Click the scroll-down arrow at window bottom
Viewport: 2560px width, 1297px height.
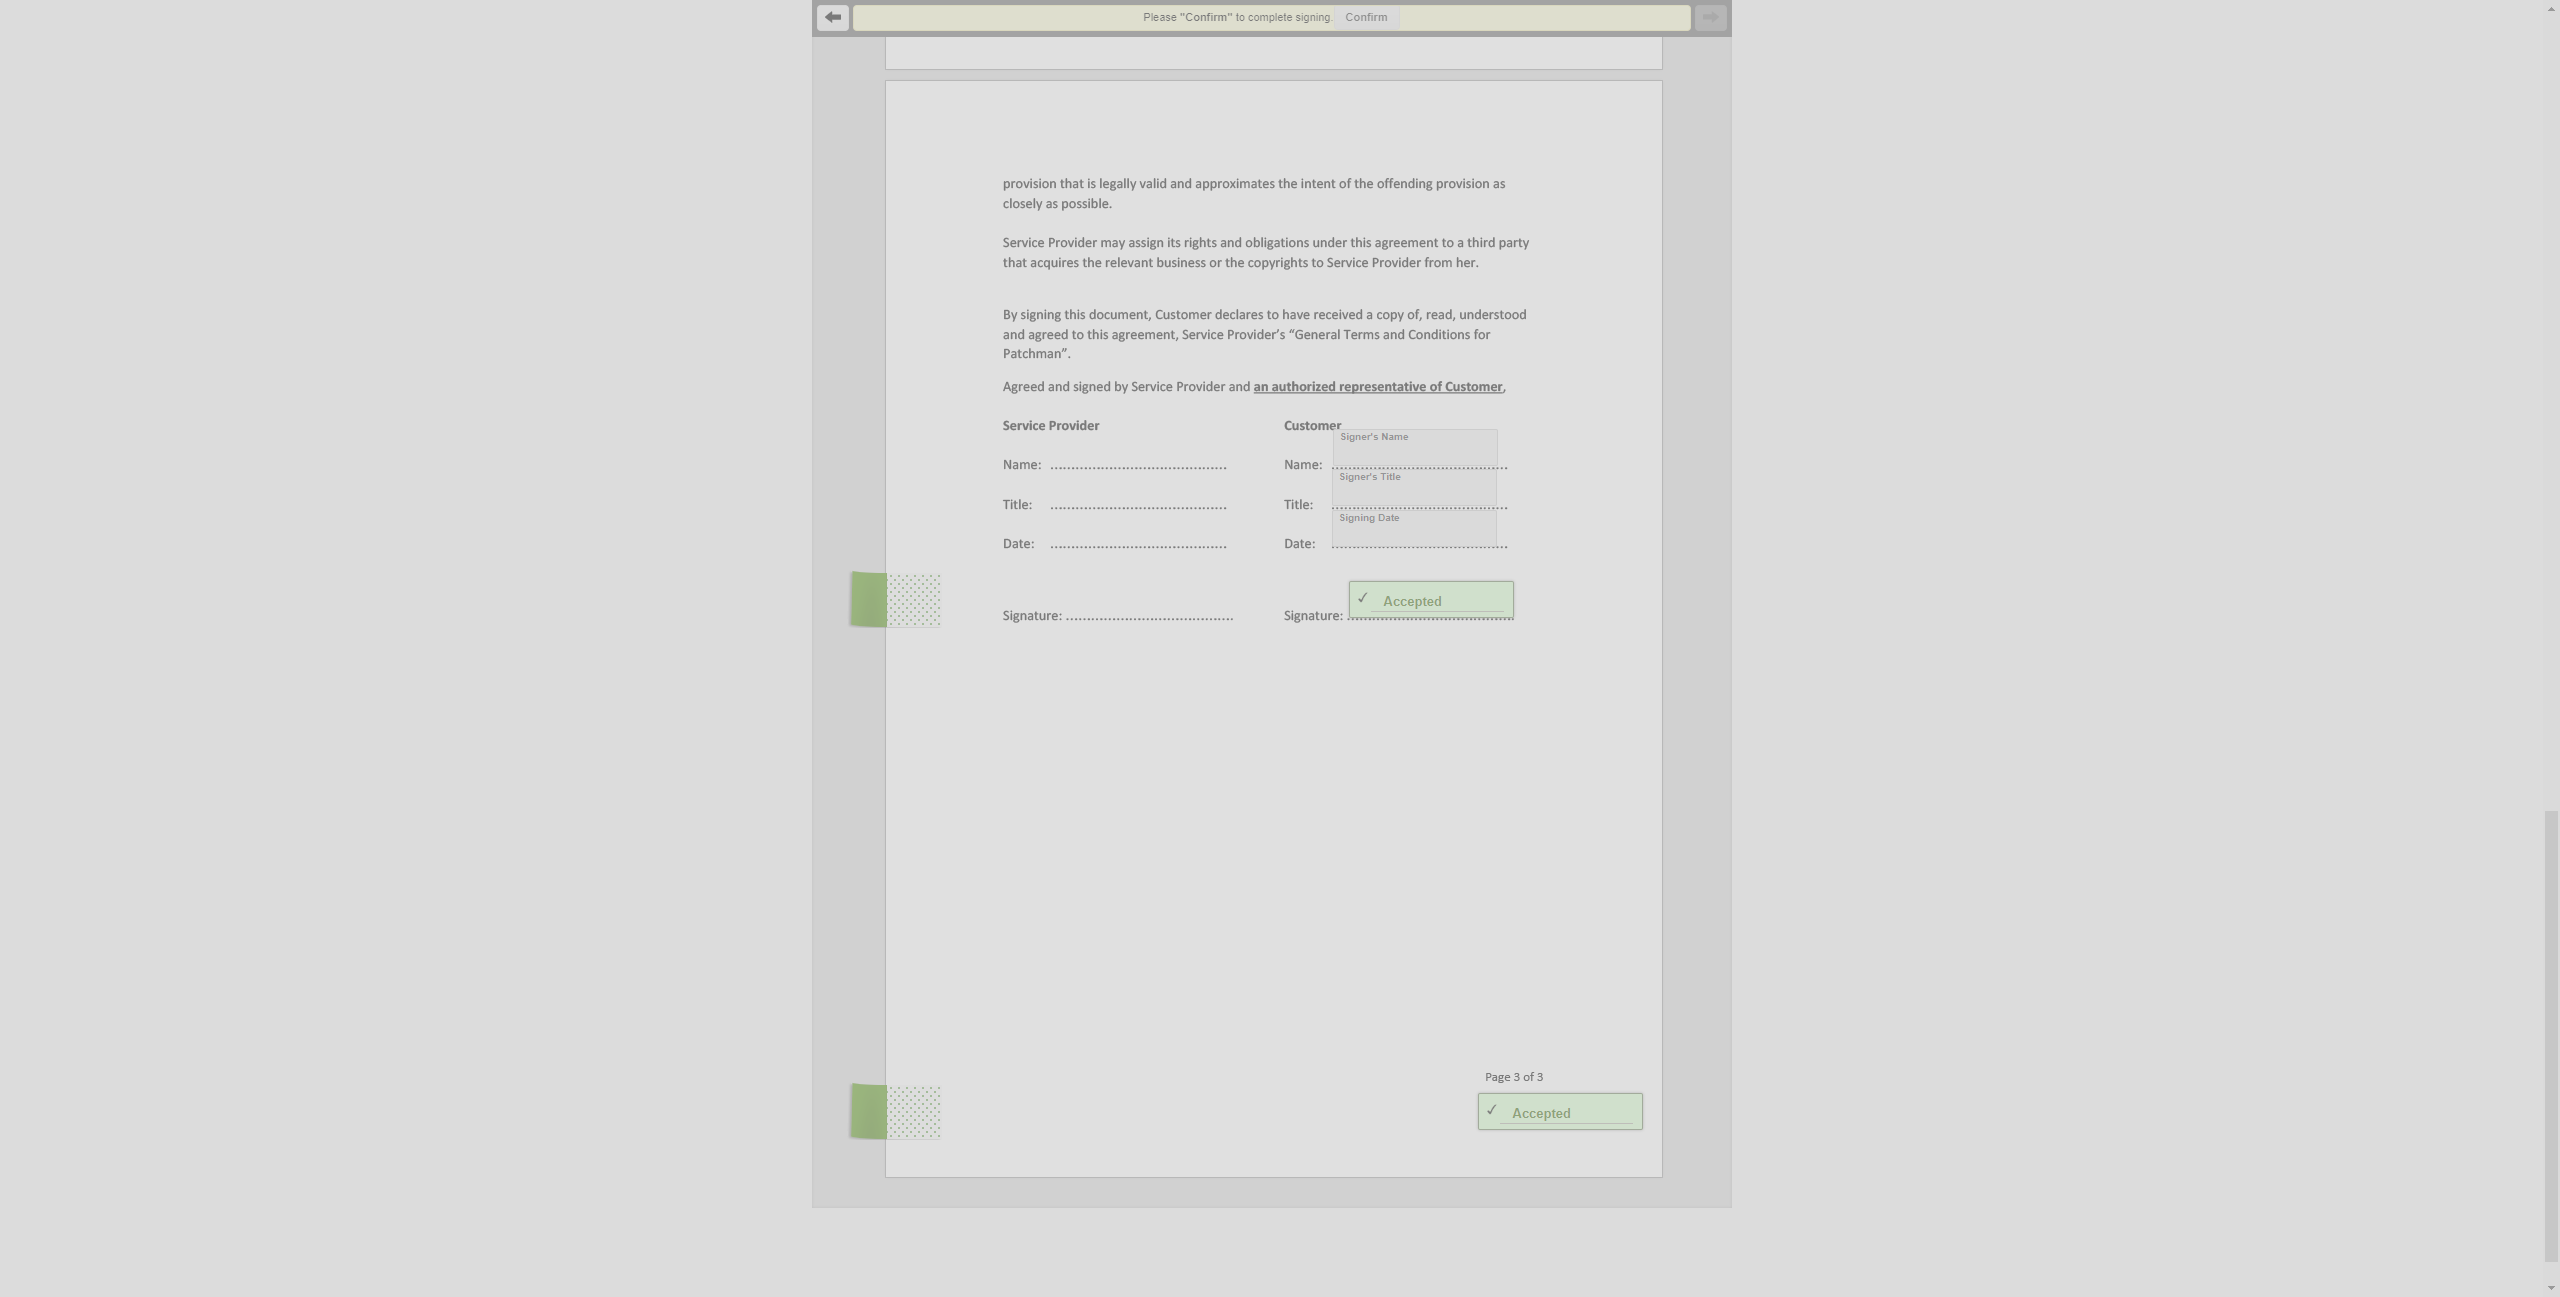[x=2551, y=1288]
